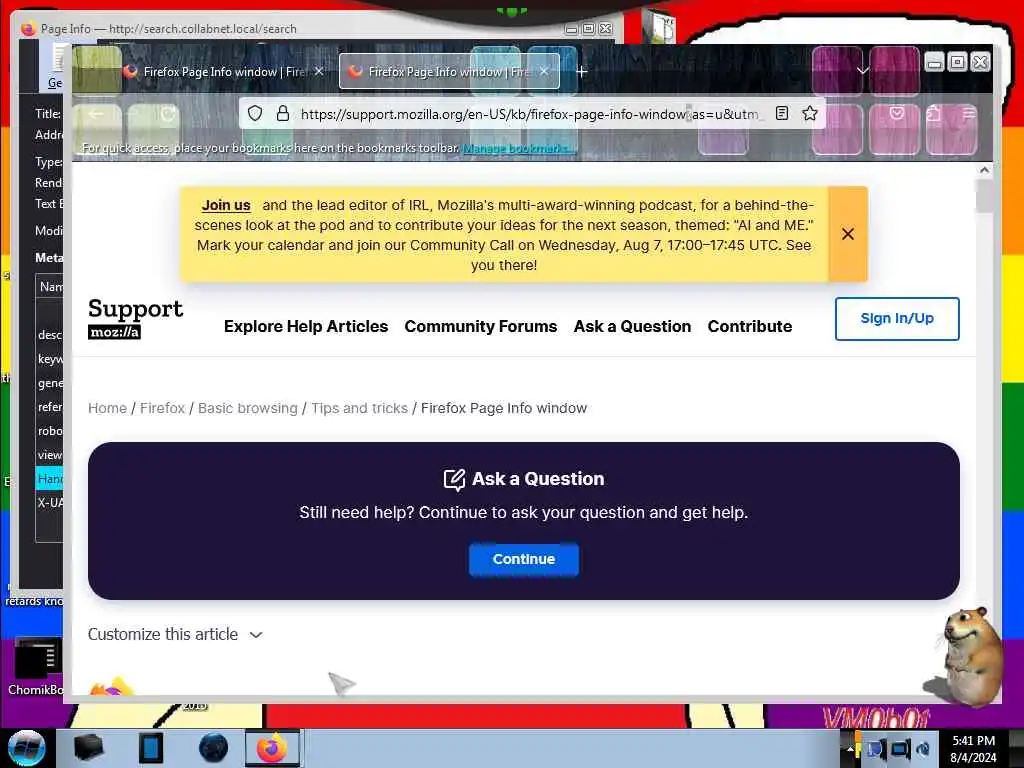Open network icon in system tray
The image size is (1024, 768).
tap(901, 749)
